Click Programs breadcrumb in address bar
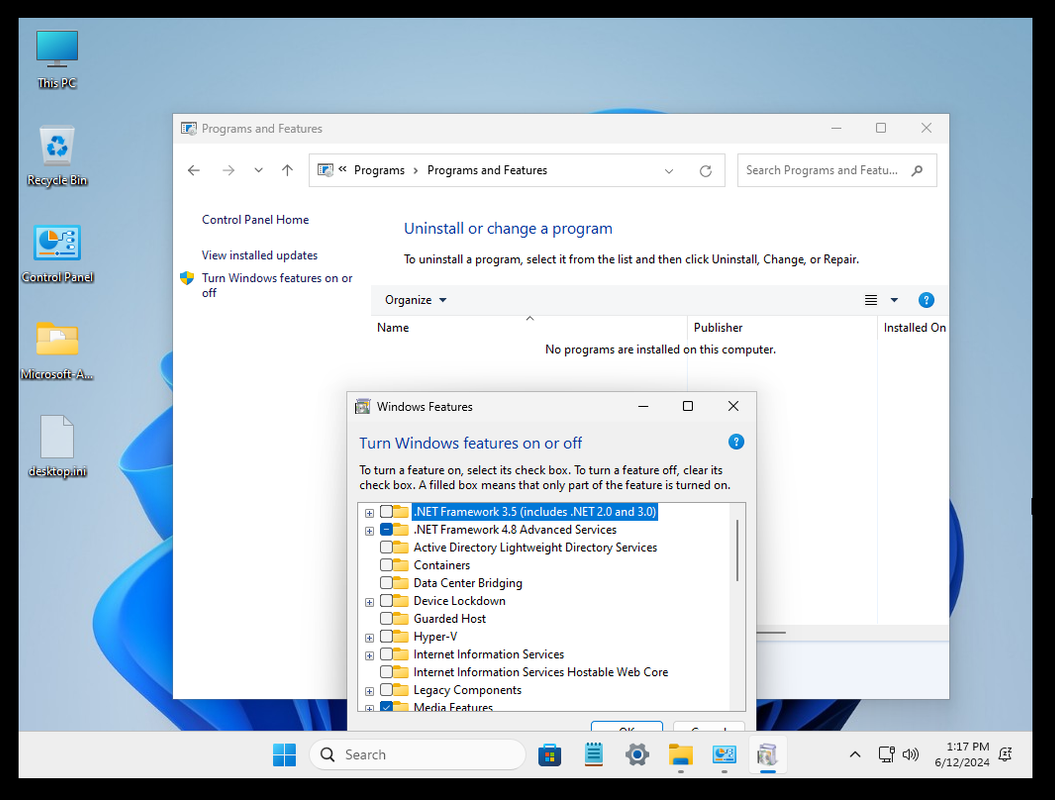Viewport: 1055px width, 800px height. coord(379,170)
